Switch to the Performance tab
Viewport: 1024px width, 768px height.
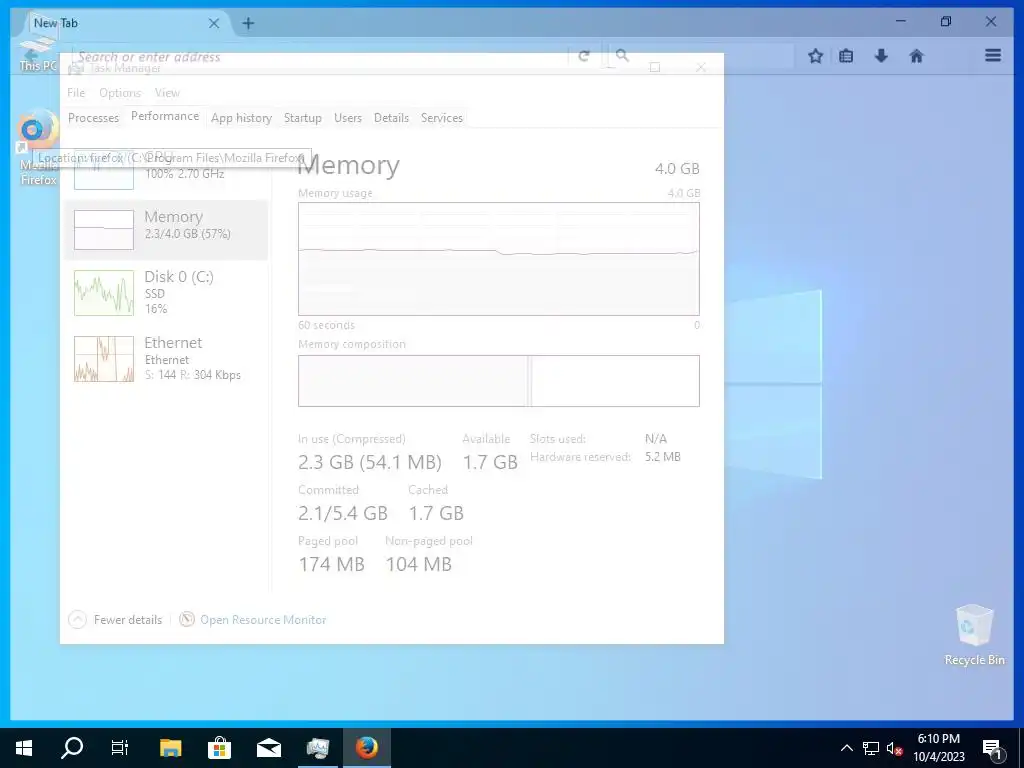165,116
